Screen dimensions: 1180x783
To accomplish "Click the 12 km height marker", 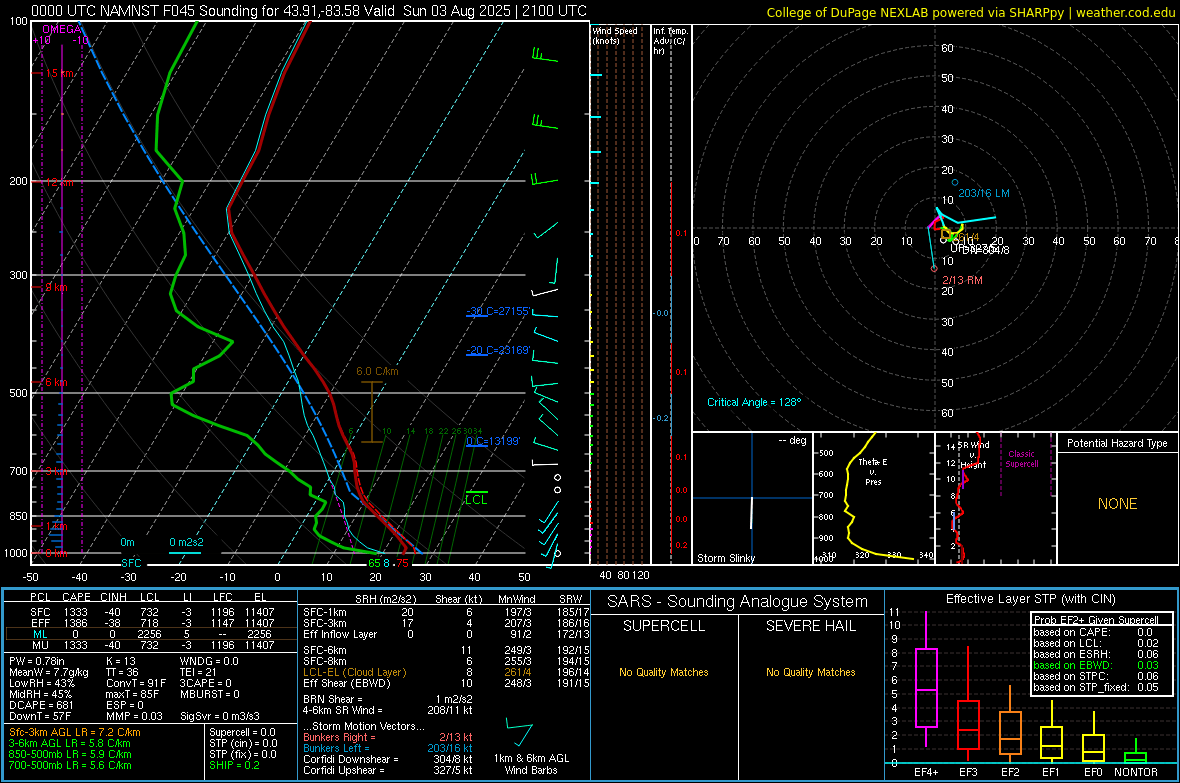I will [59, 183].
